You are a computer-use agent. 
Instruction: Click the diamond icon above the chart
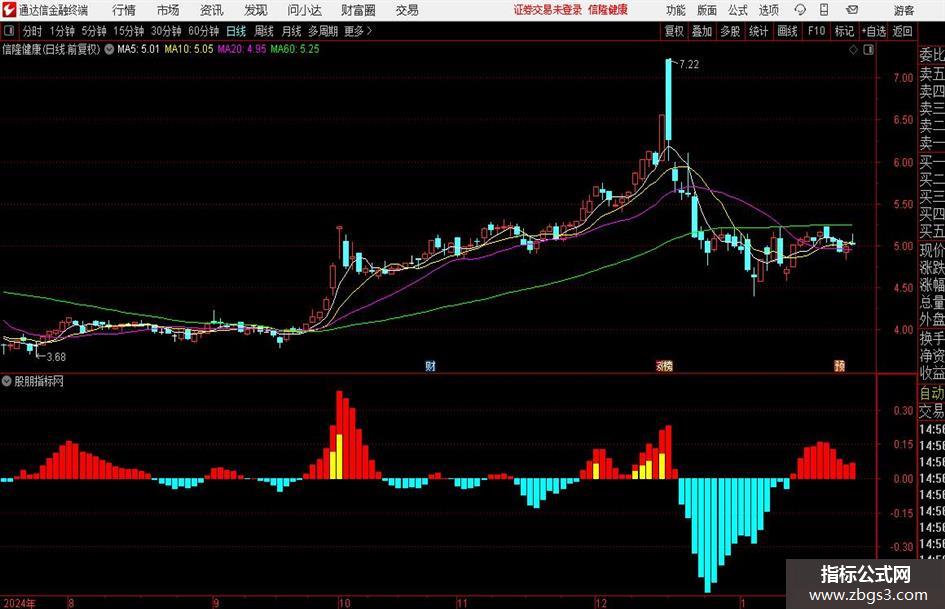[x=853, y=50]
